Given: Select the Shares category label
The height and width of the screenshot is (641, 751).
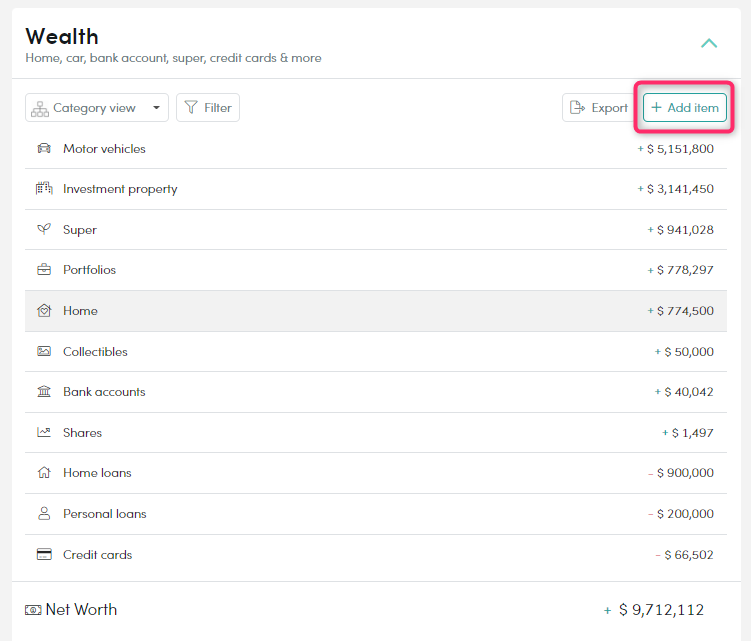Looking at the screenshot, I should (x=82, y=433).
